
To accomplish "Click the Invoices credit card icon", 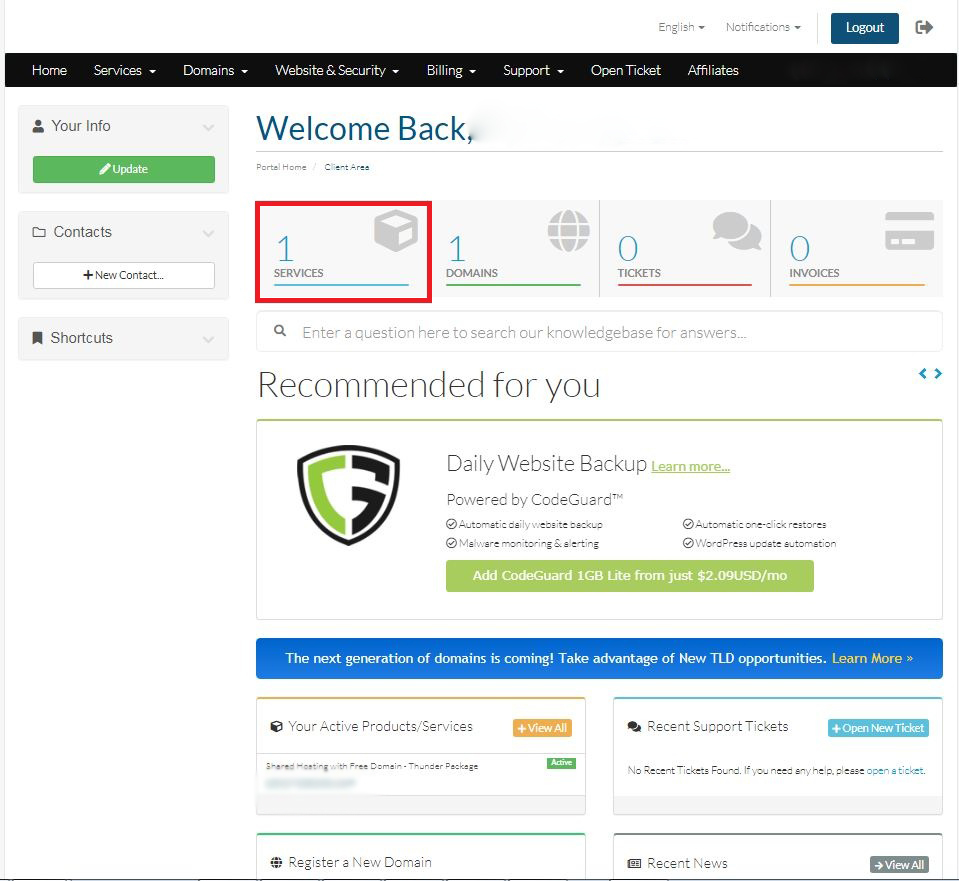I will (x=909, y=231).
